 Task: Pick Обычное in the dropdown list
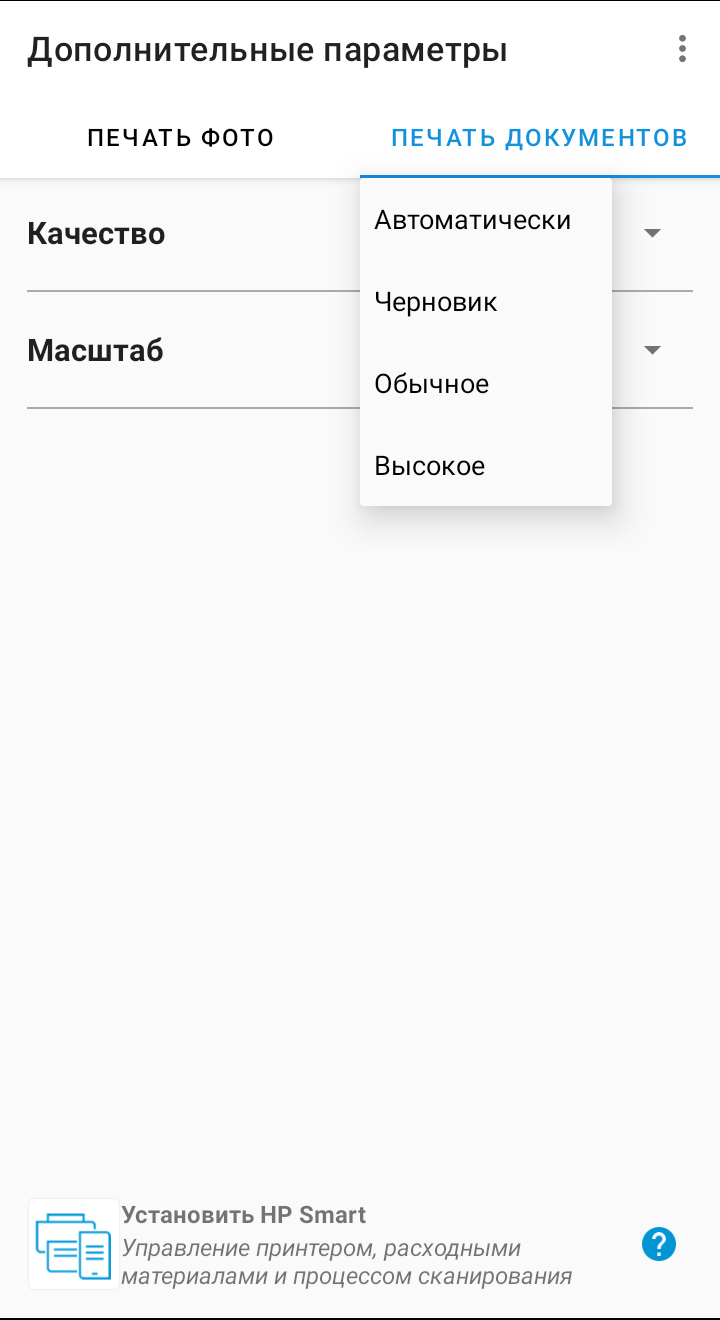pyautogui.click(x=432, y=384)
